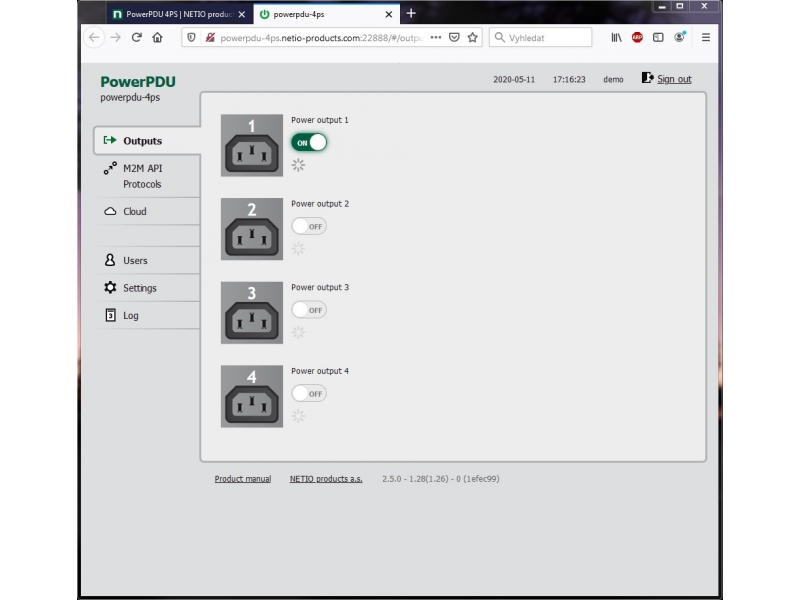The height and width of the screenshot is (600, 800).
Task: Click the restart icon under output 1
Action: click(298, 165)
